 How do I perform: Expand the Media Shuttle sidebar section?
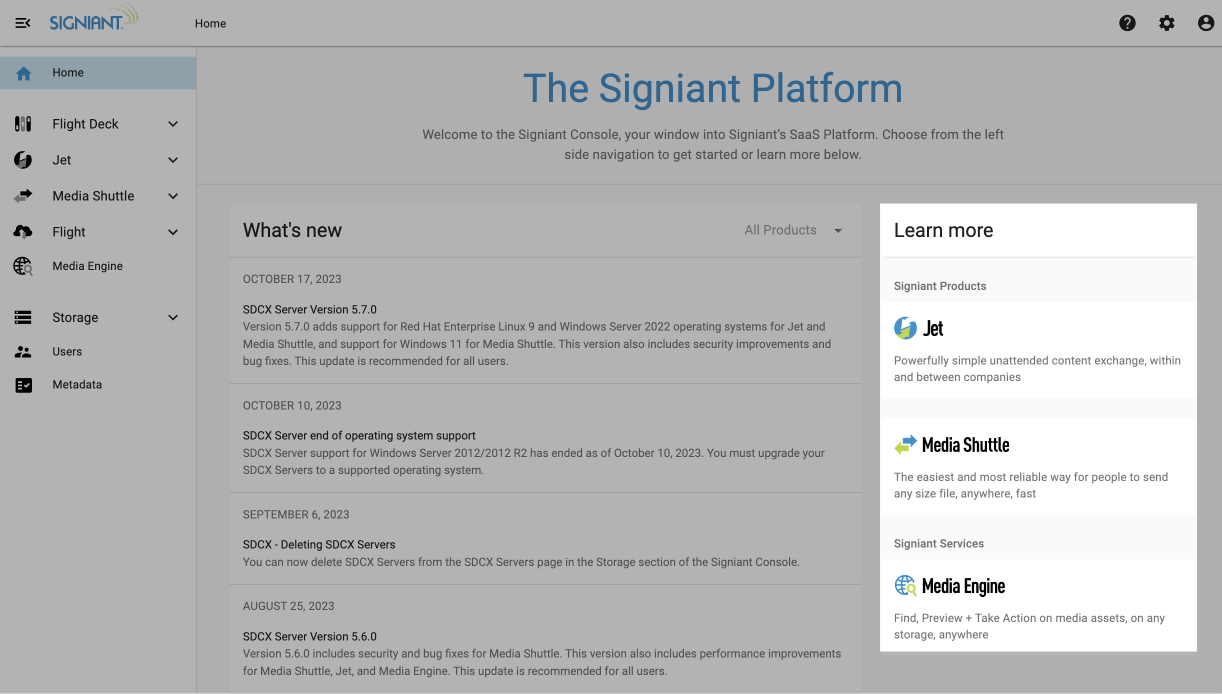pyautogui.click(x=172, y=195)
